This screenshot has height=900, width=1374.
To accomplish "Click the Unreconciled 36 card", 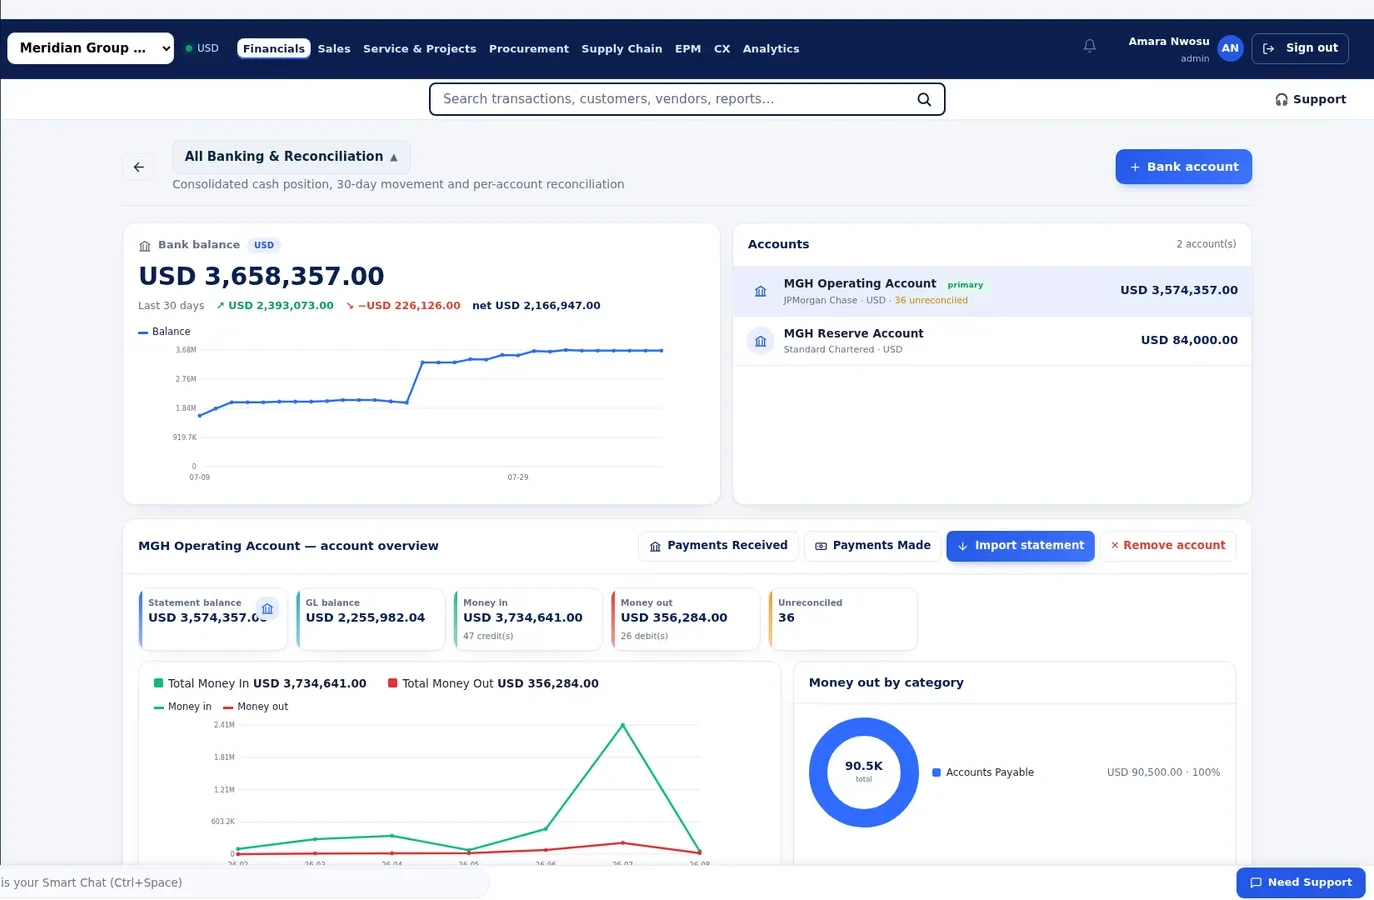I will coord(843,619).
